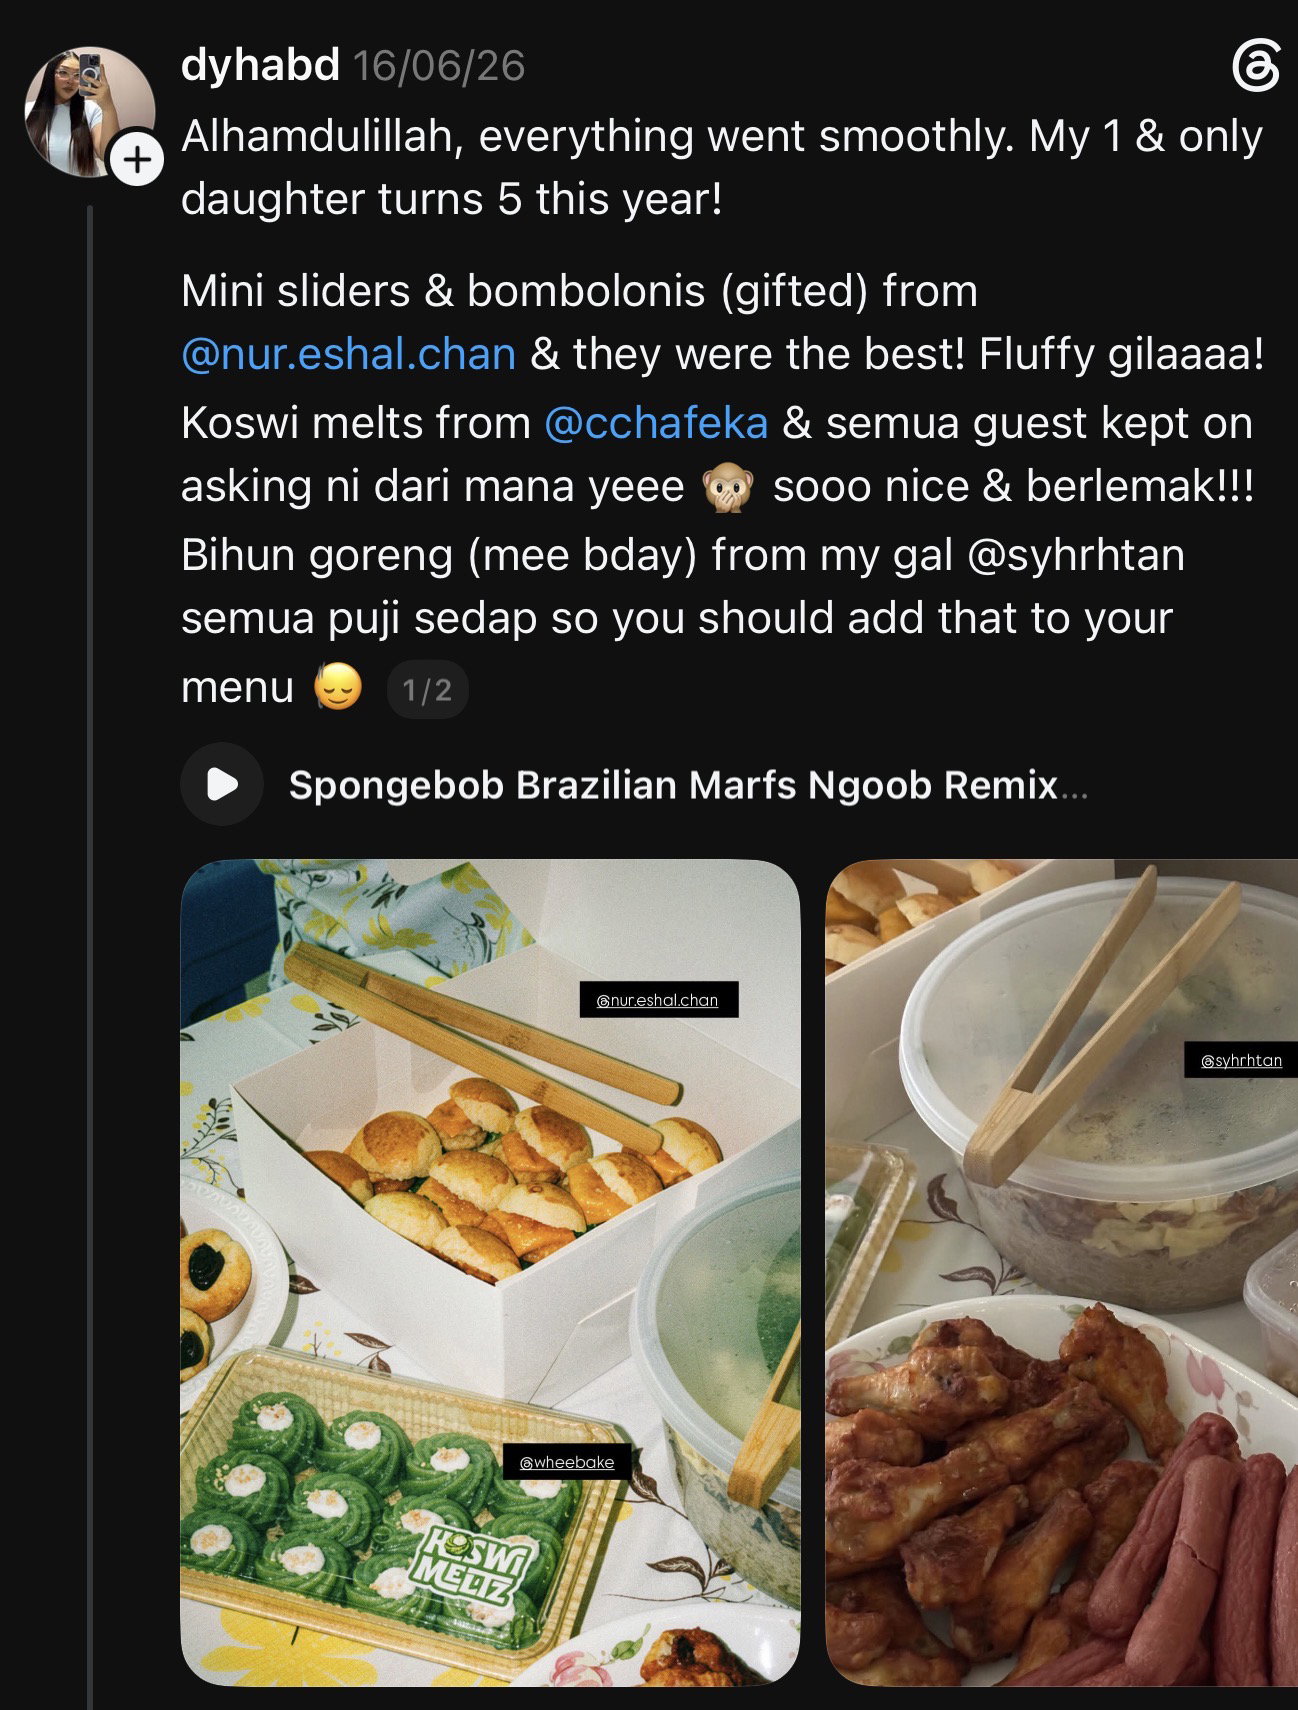Tap the @nur.eshal.chan tag on first photo
Viewport: 1298px width, 1710px height.
pos(659,999)
